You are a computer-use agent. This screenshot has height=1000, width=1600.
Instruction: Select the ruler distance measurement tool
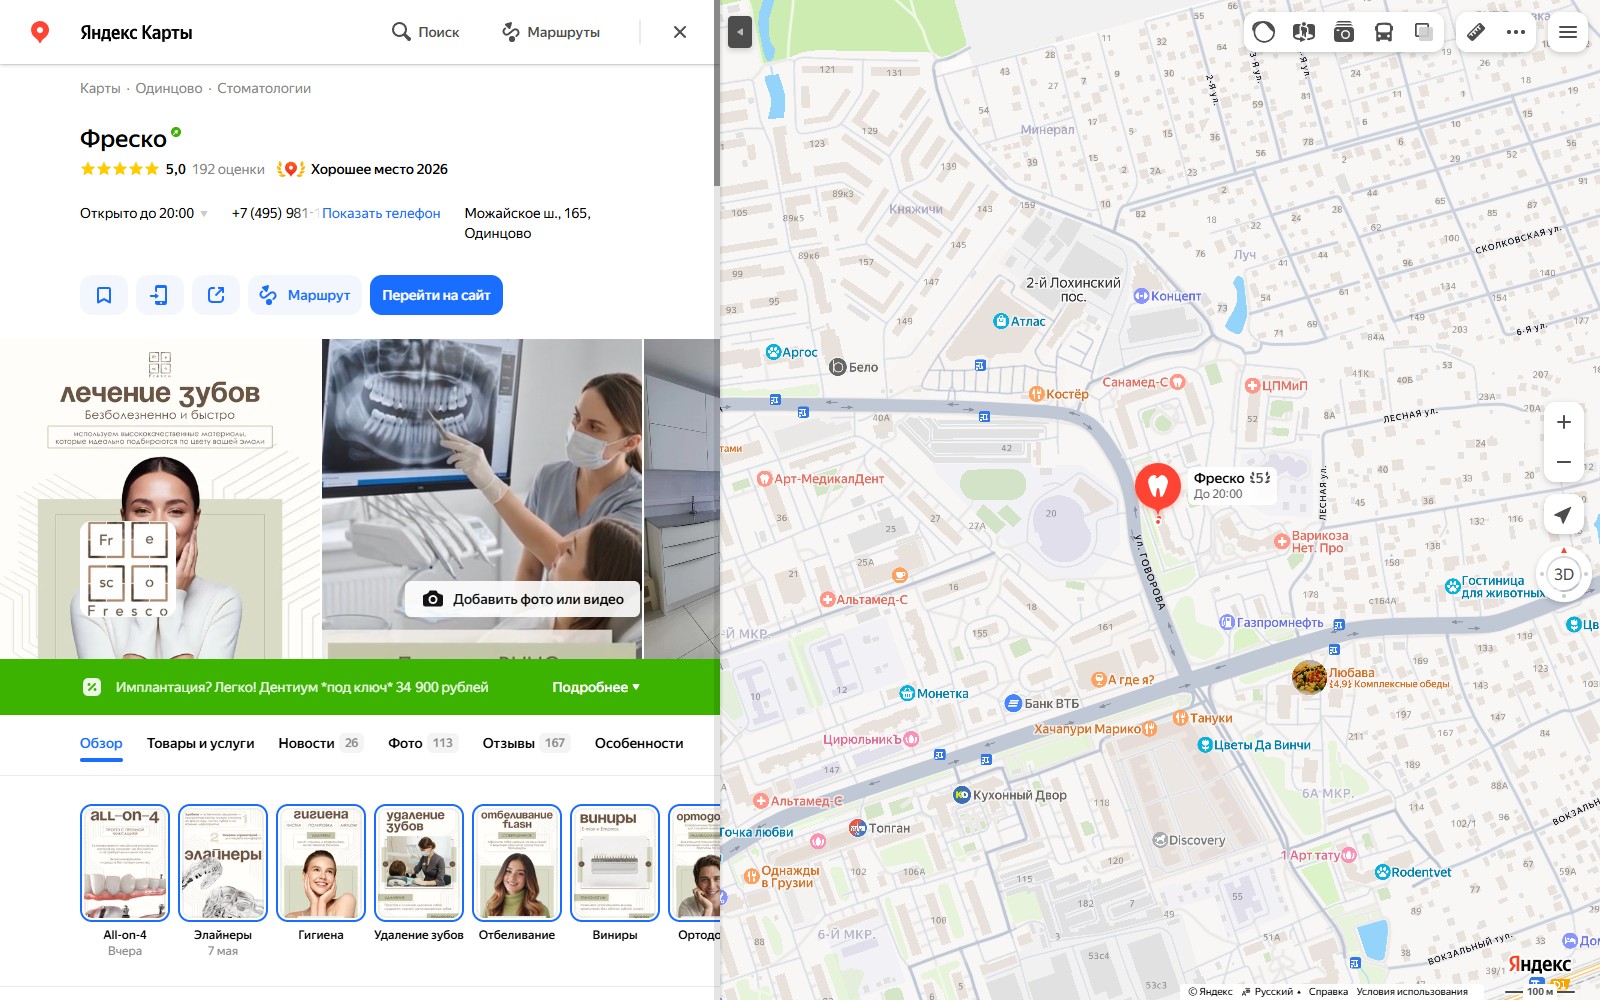[x=1476, y=32]
